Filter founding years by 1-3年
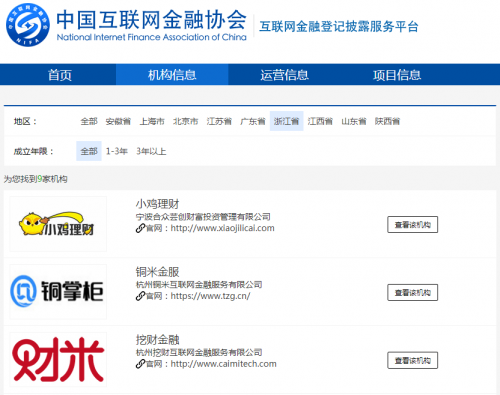This screenshot has height=395, width=500. point(117,151)
